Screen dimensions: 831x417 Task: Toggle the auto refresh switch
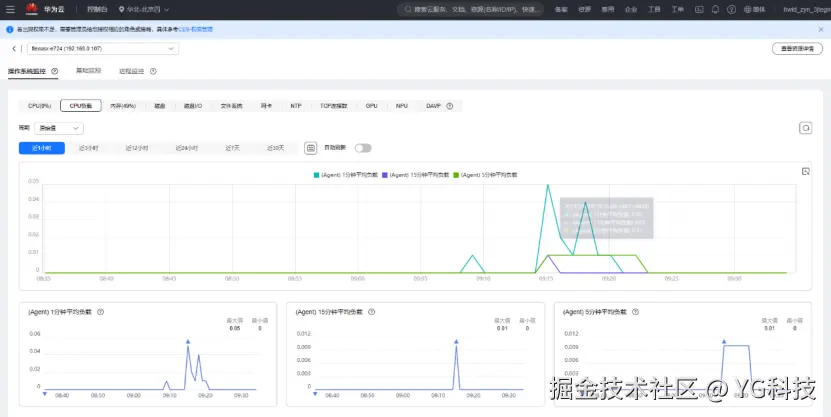[x=363, y=148]
